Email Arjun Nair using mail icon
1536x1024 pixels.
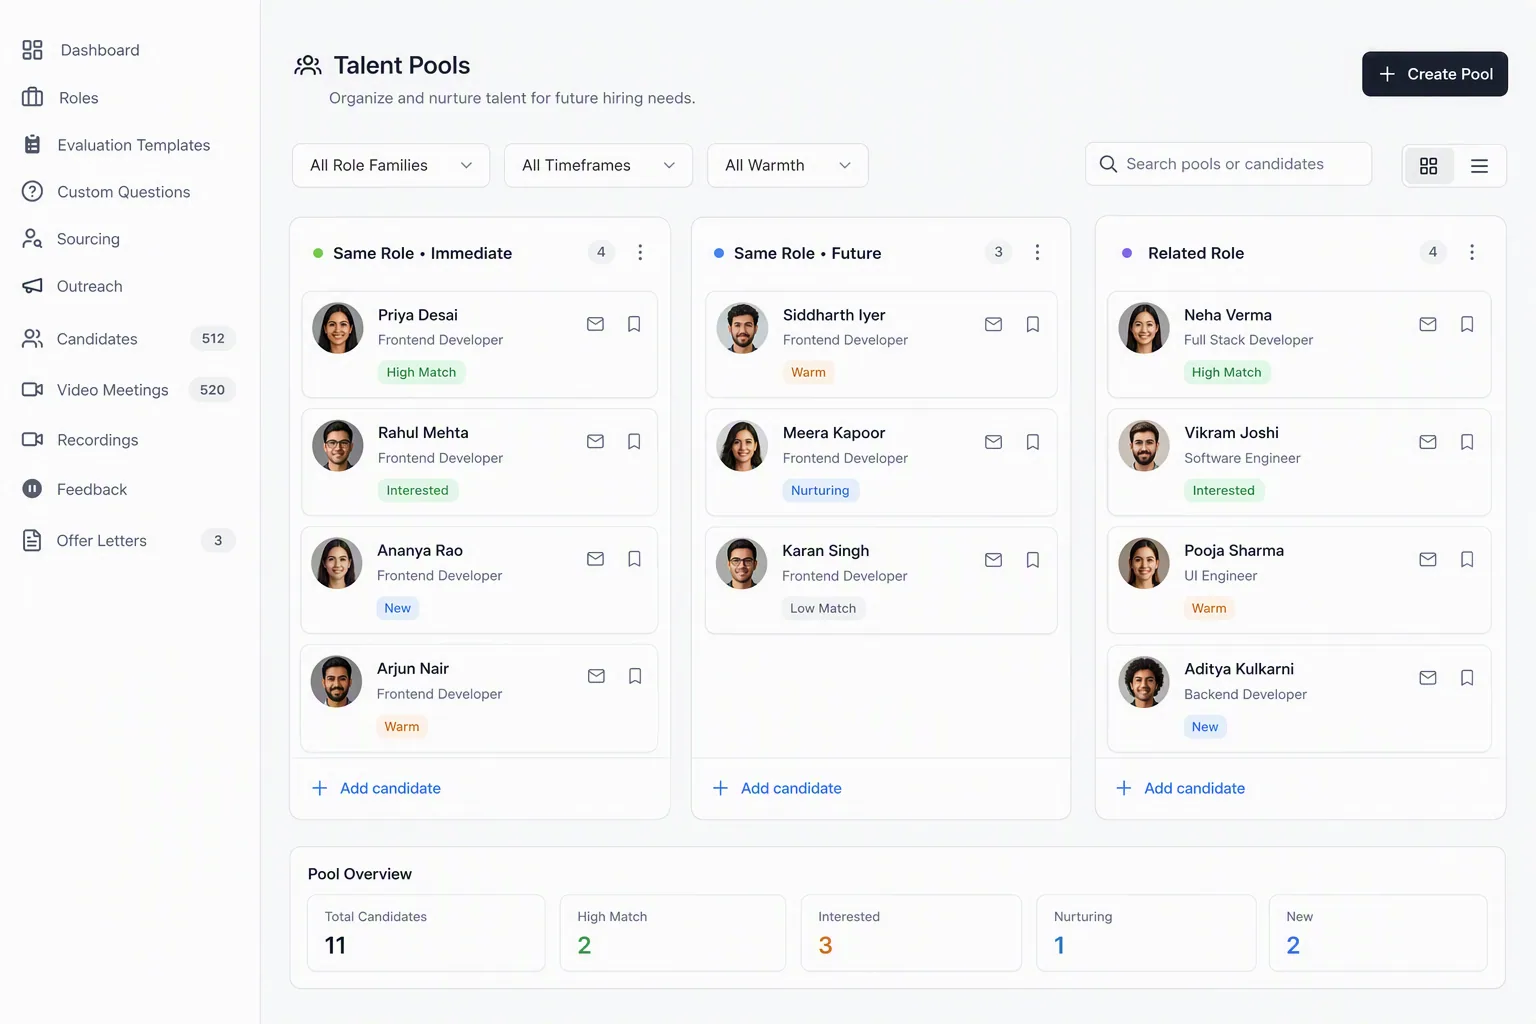click(596, 676)
